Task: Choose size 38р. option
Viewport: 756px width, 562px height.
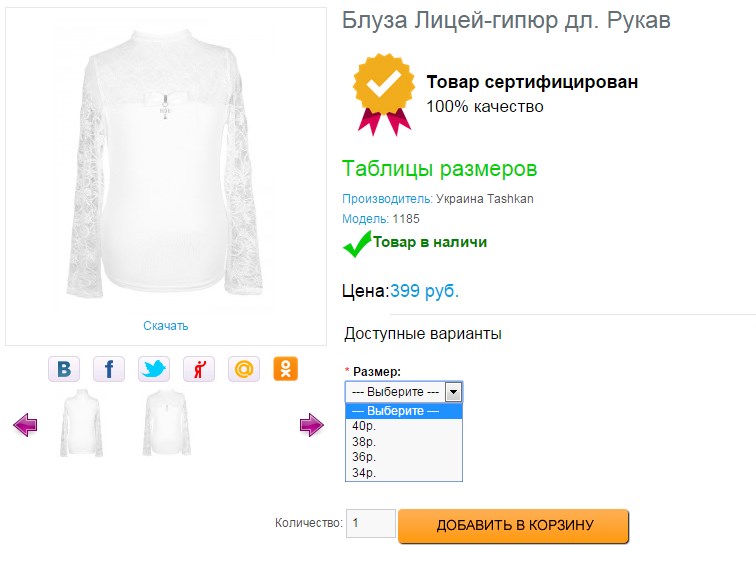Action: [x=364, y=441]
